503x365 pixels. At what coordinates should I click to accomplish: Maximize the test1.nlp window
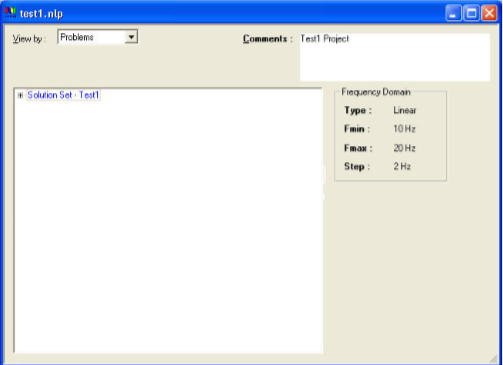[x=471, y=13]
